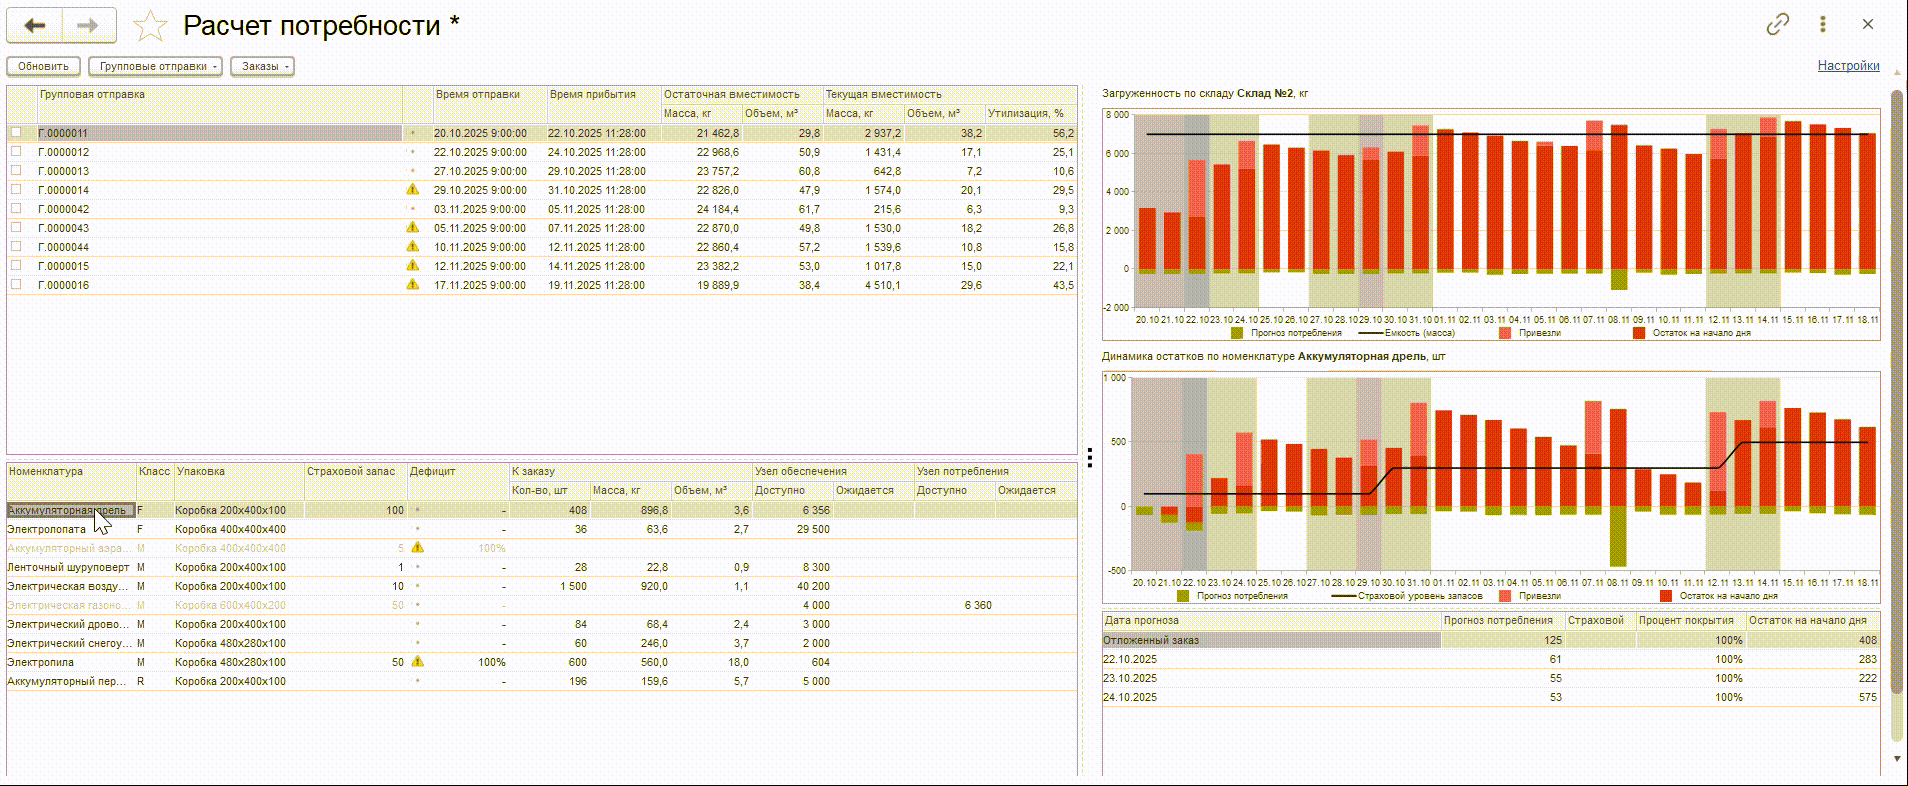Click warning icon on shipment Г.0000014 row

(412, 190)
